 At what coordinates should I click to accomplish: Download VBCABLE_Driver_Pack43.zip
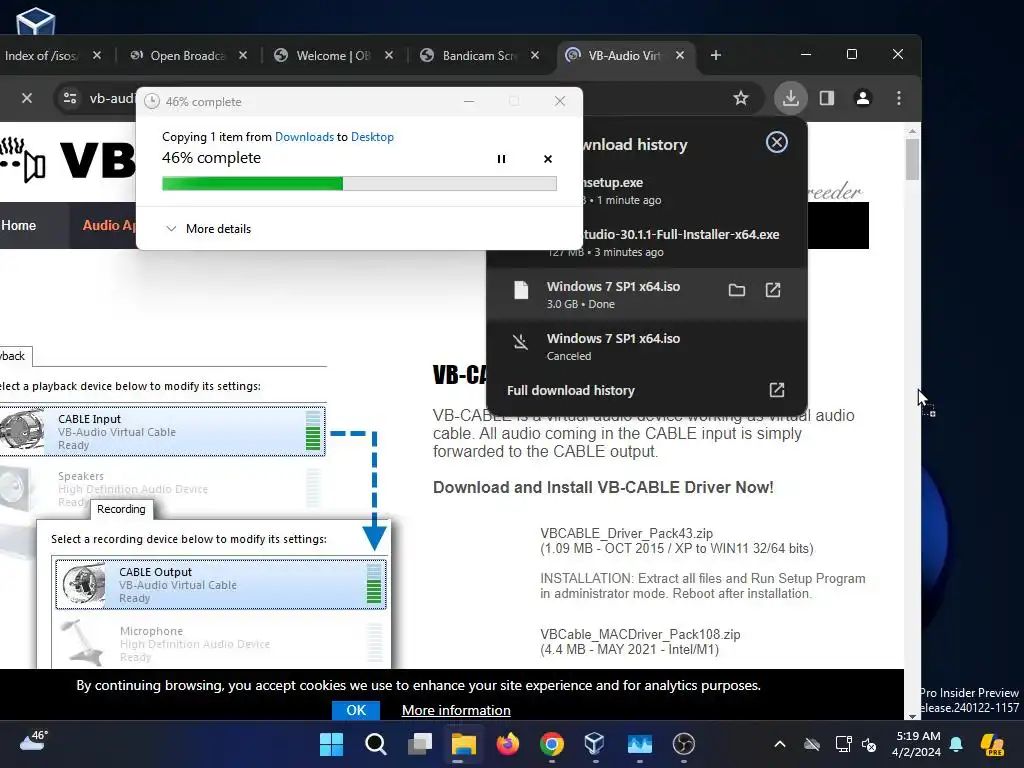click(x=626, y=533)
